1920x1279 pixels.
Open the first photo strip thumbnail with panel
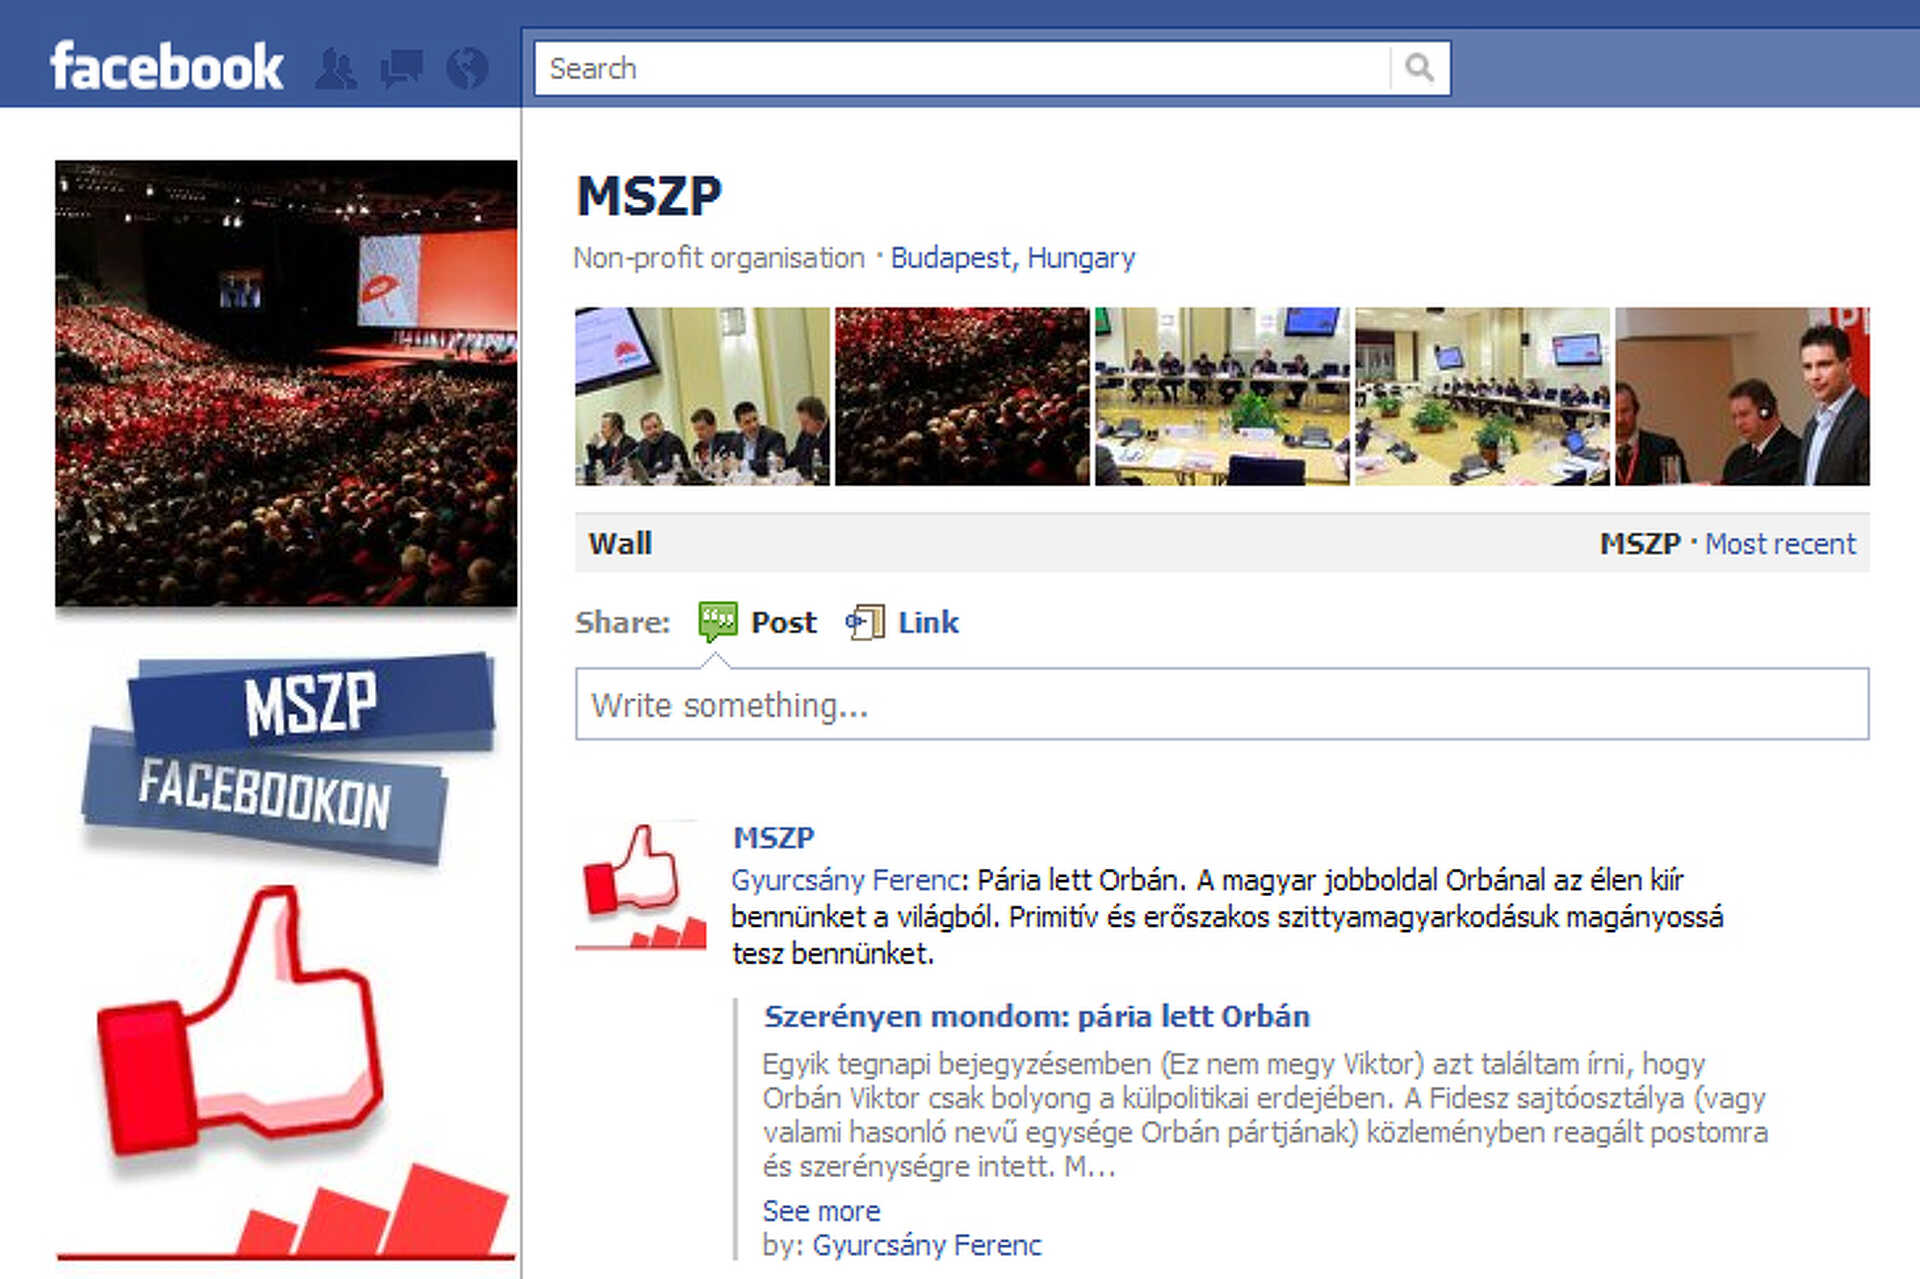[x=702, y=396]
